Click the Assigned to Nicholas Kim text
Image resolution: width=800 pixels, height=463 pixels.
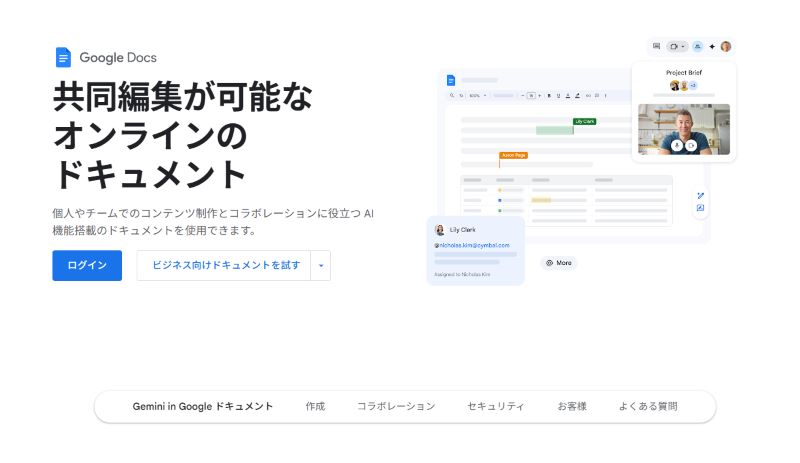point(462,275)
